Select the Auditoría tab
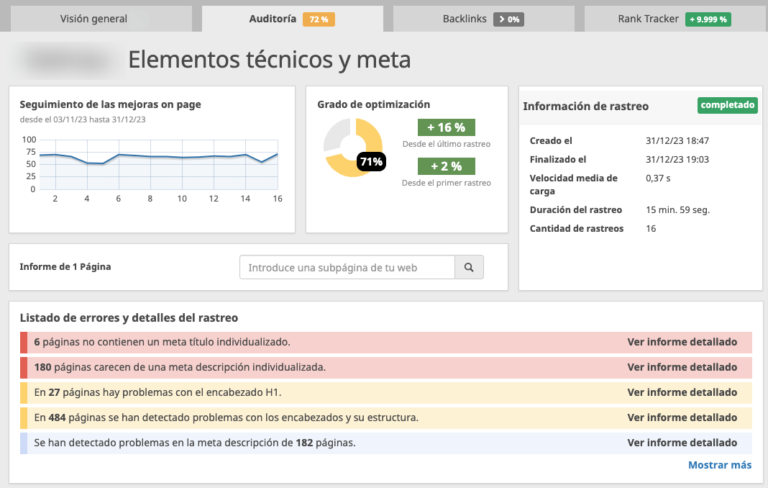The image size is (768, 488). click(272, 19)
